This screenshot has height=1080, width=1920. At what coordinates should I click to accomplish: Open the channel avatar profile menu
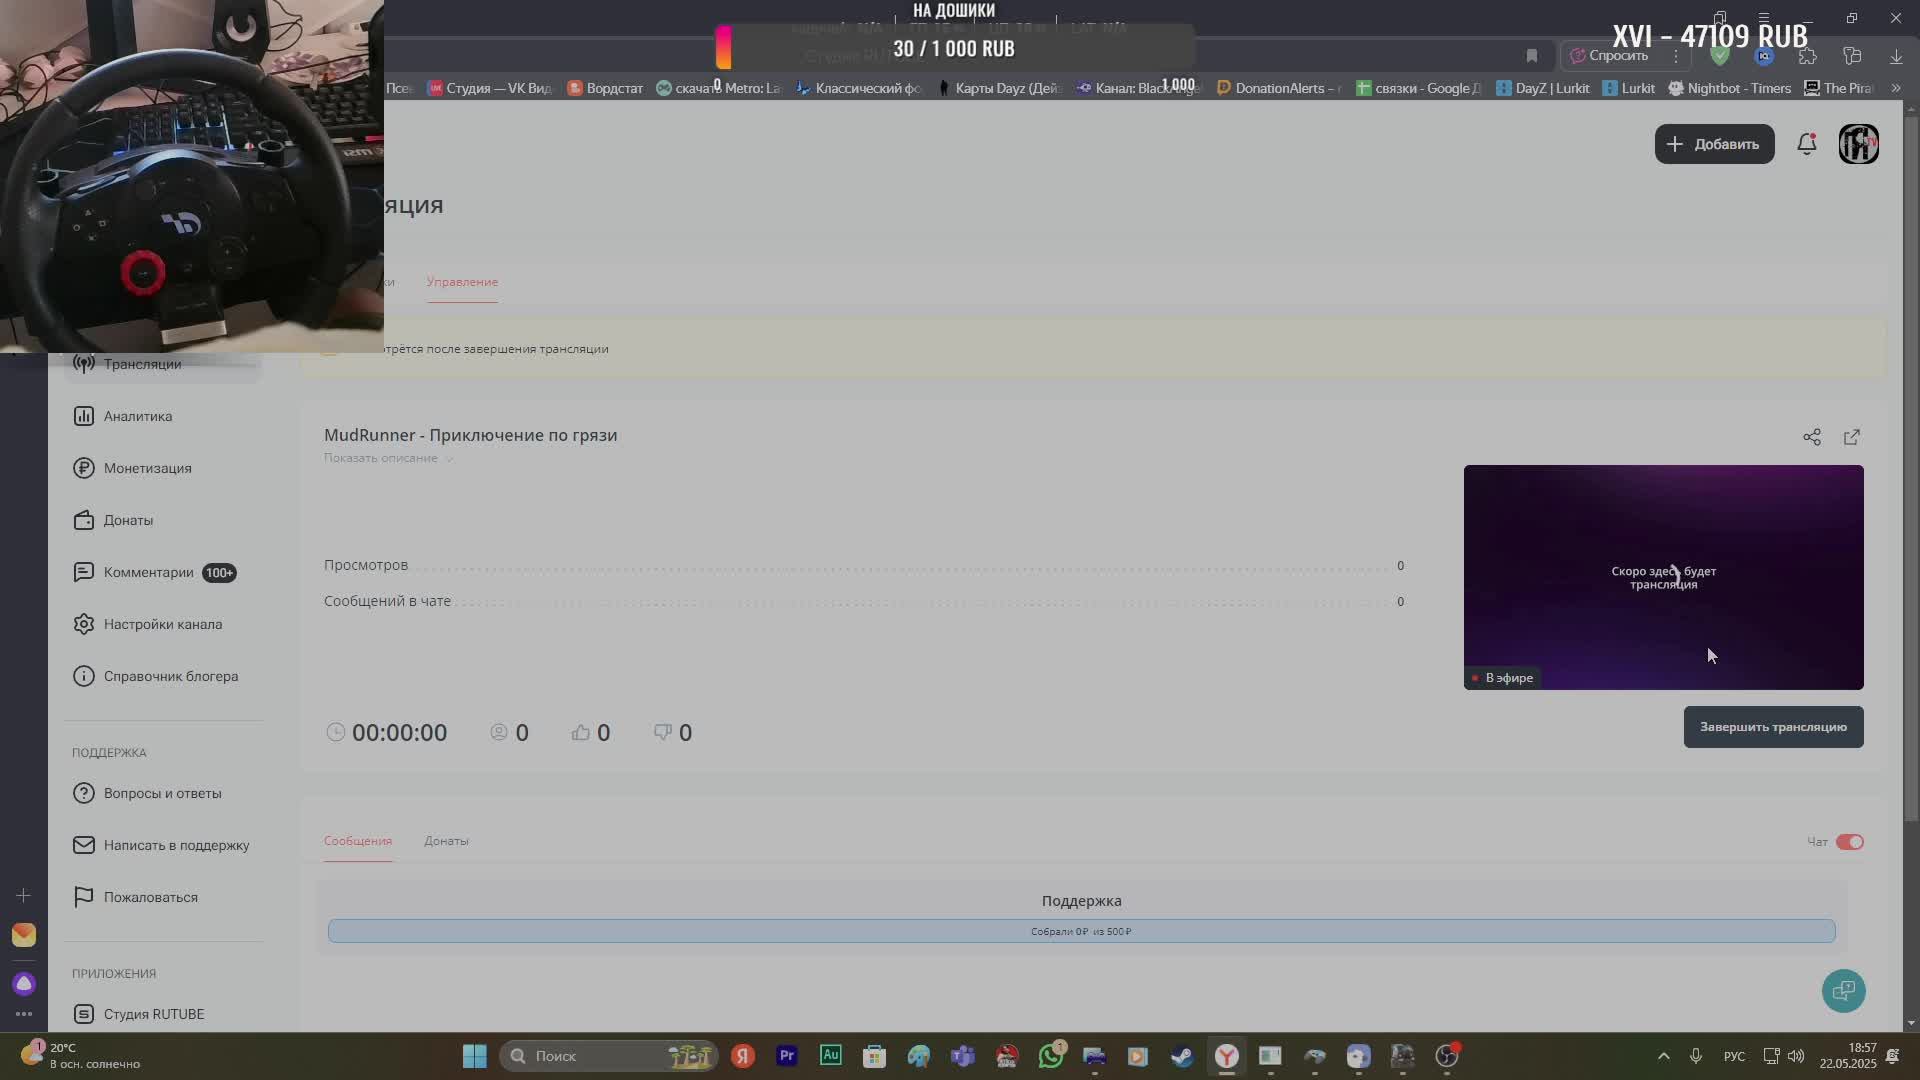coord(1858,144)
